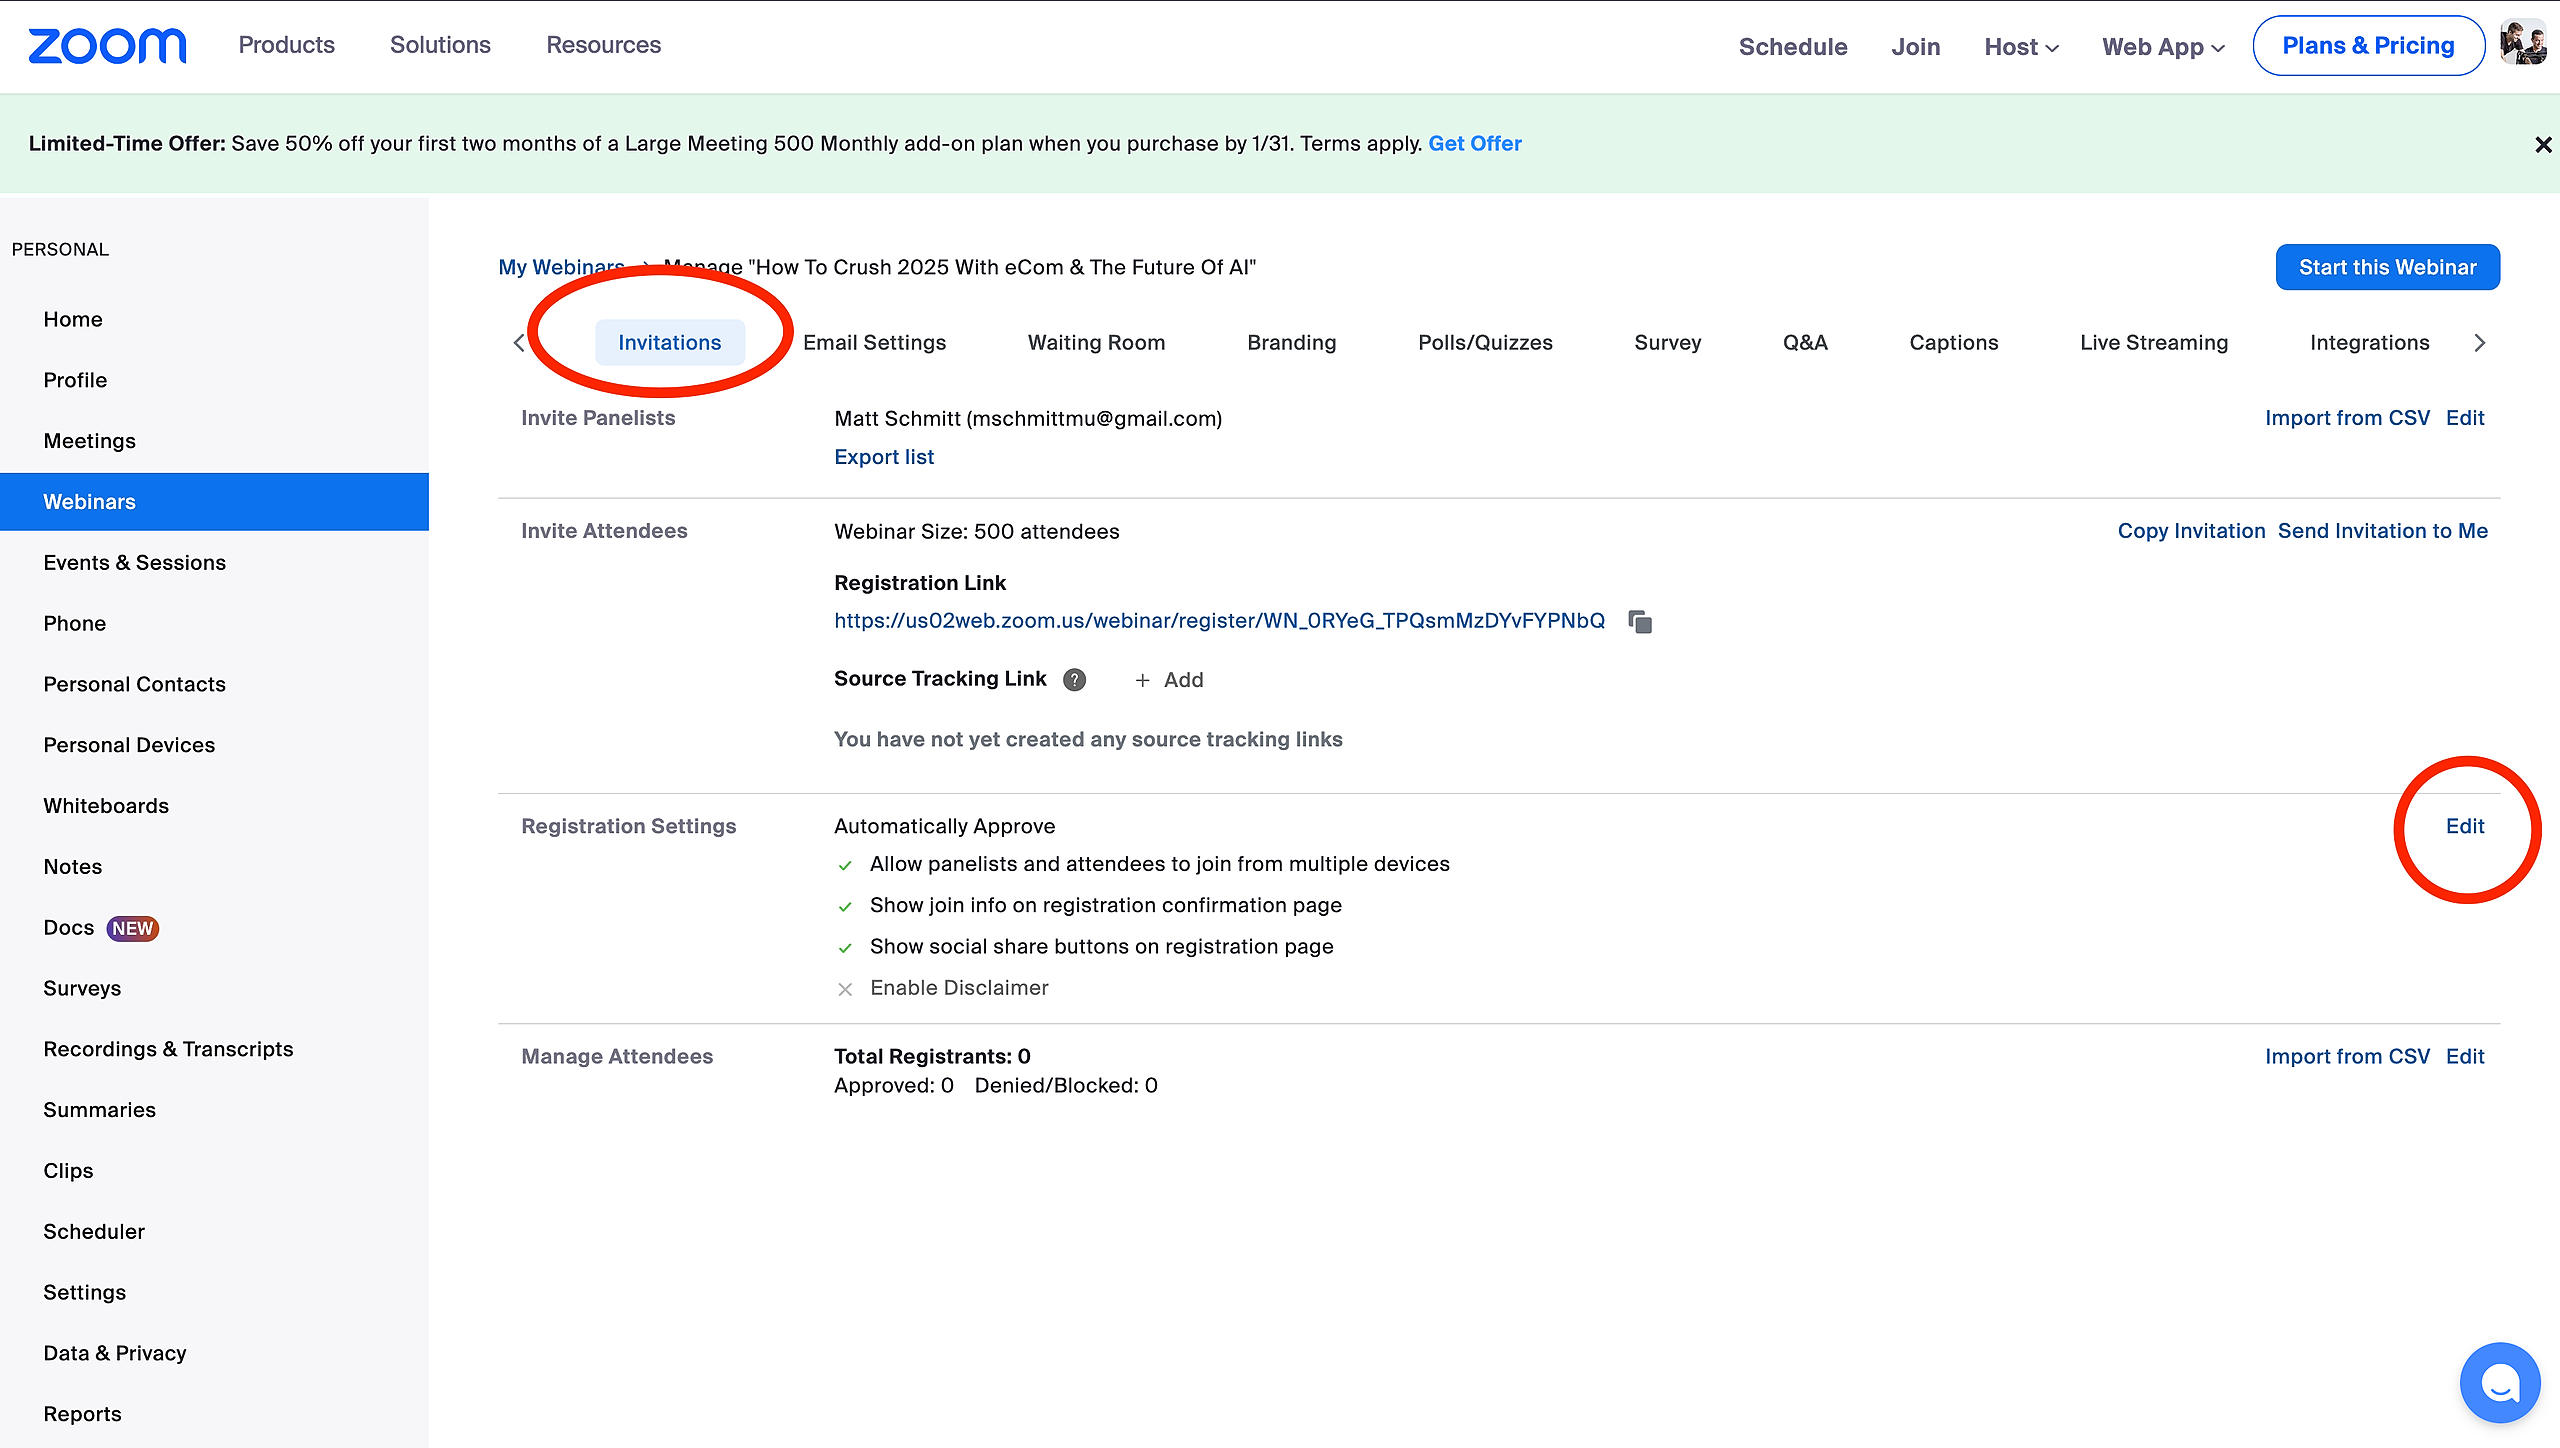The height and width of the screenshot is (1448, 2560).
Task: Switch to the Polls/Quizzes tab
Action: click(x=1485, y=343)
